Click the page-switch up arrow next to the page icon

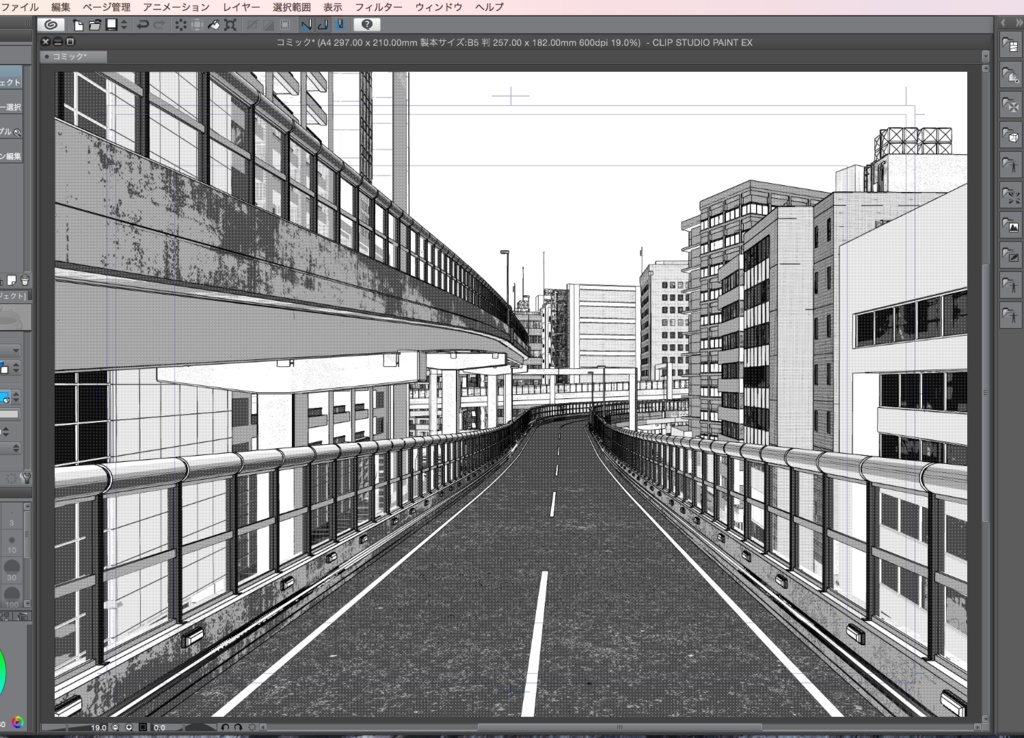point(124,21)
